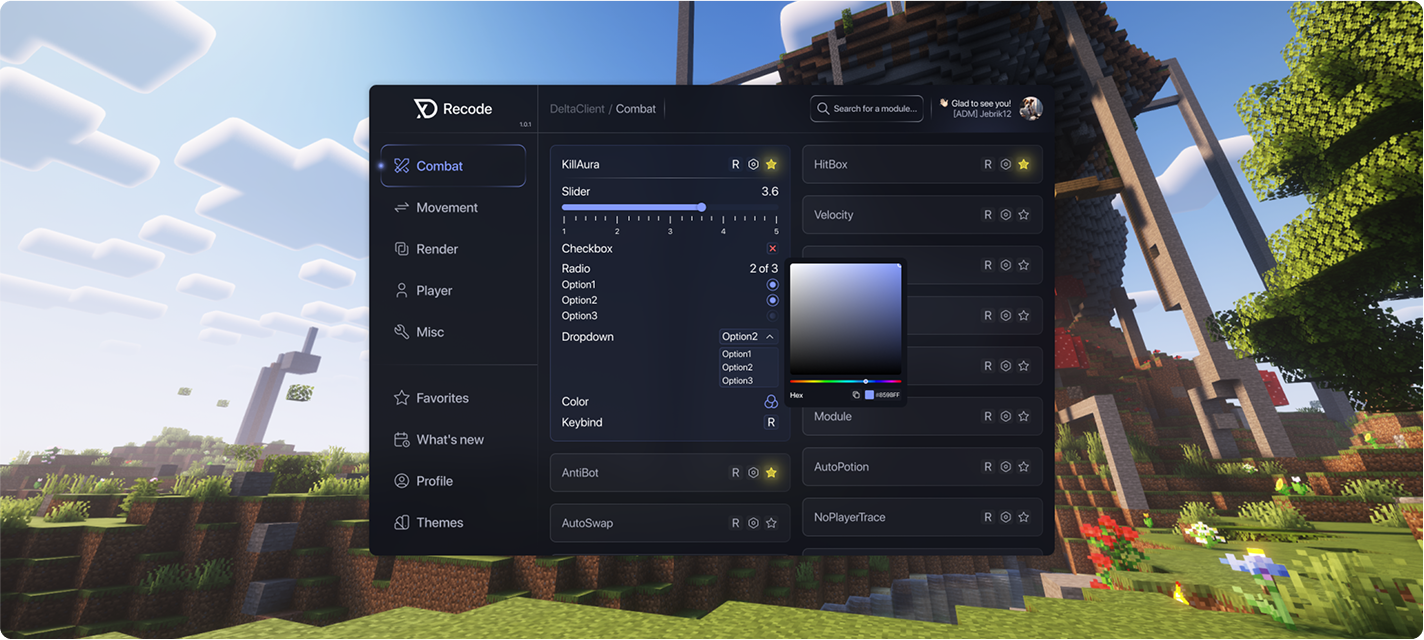
Task: Adjust the hue slider in color picker
Action: tap(845, 381)
